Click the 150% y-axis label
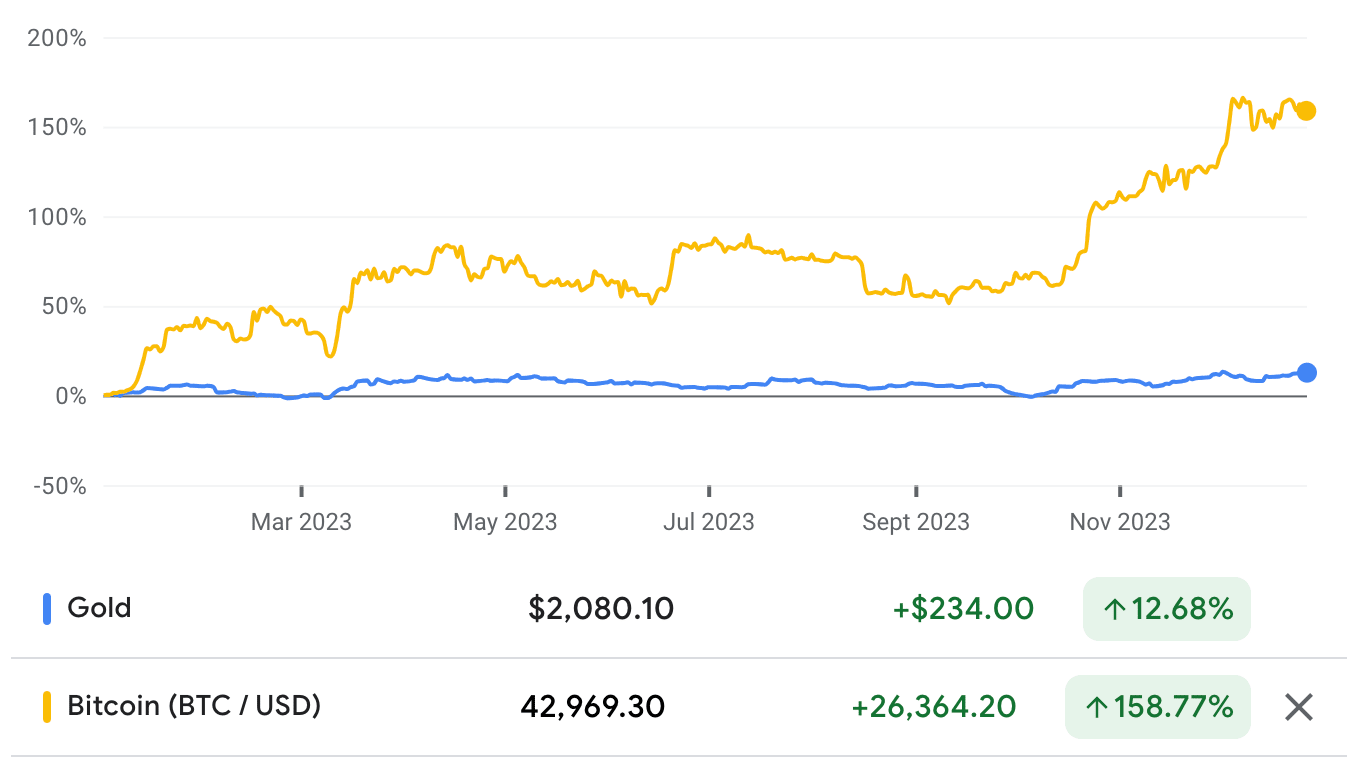The image size is (1348, 772). point(57,128)
